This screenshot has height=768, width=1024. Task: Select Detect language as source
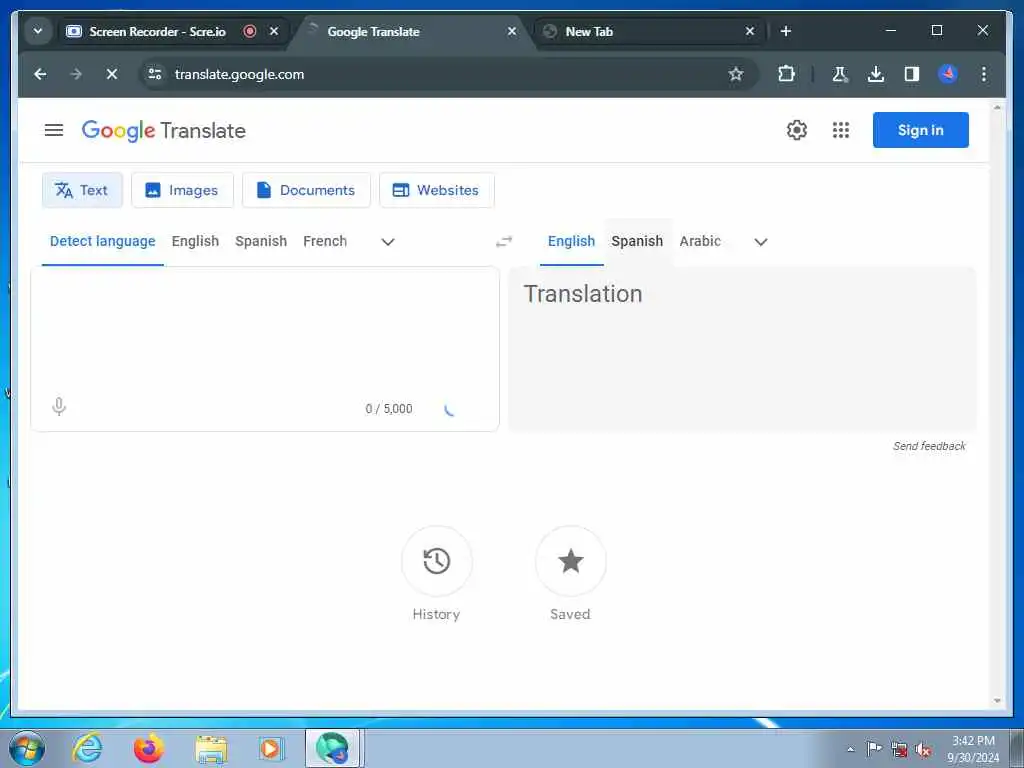(x=103, y=241)
